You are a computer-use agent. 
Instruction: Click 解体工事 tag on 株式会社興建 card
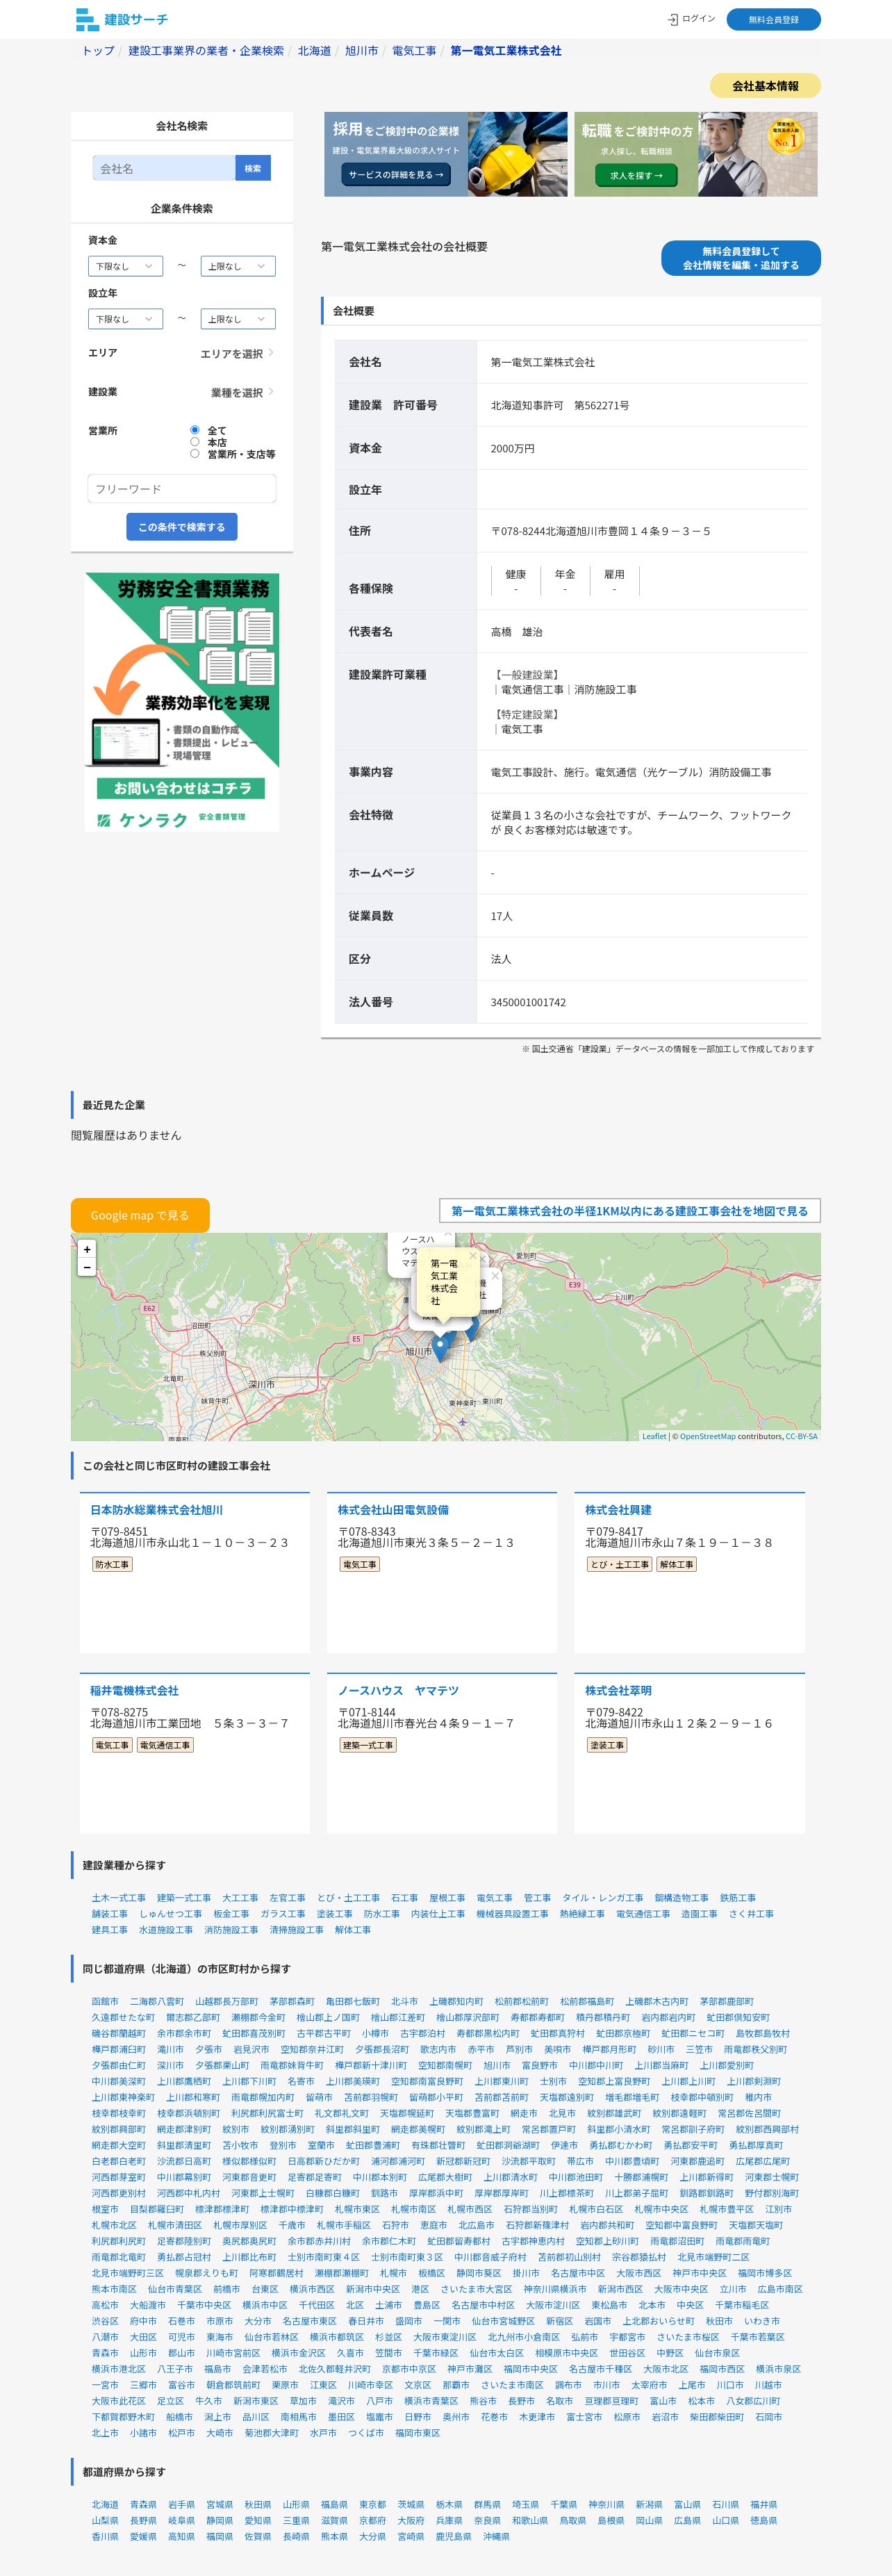pyautogui.click(x=676, y=1565)
